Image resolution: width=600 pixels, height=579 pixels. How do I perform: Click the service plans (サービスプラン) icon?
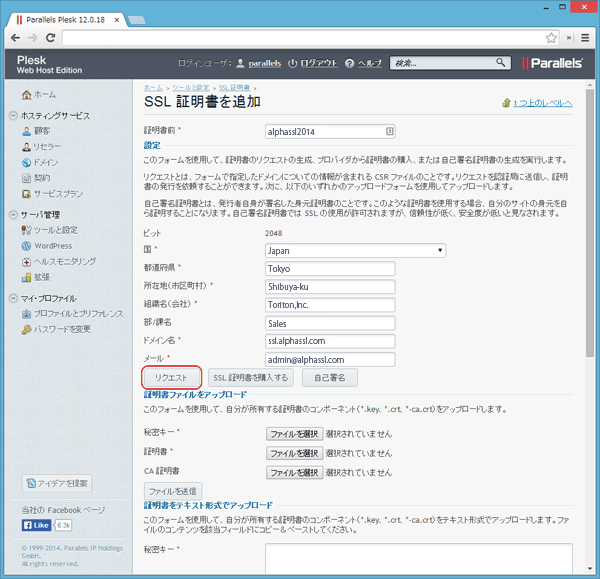pos(26,194)
